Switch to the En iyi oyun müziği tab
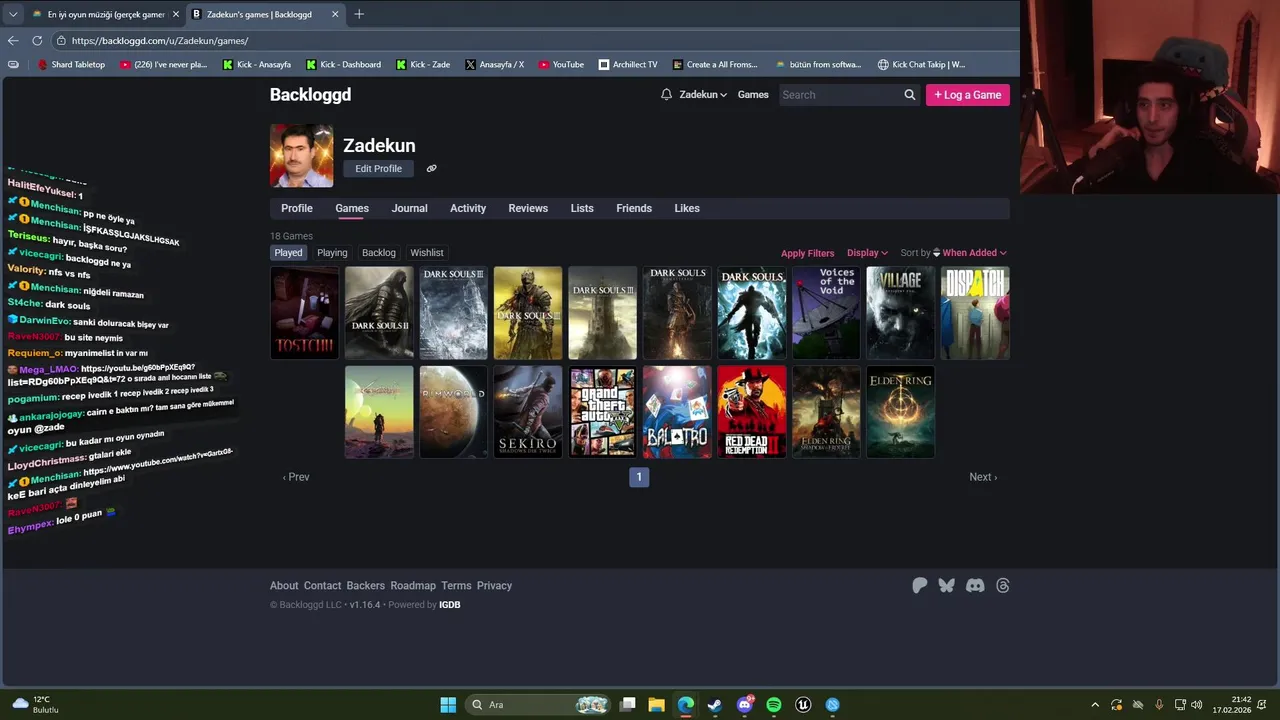1280x720 pixels. tap(105, 14)
